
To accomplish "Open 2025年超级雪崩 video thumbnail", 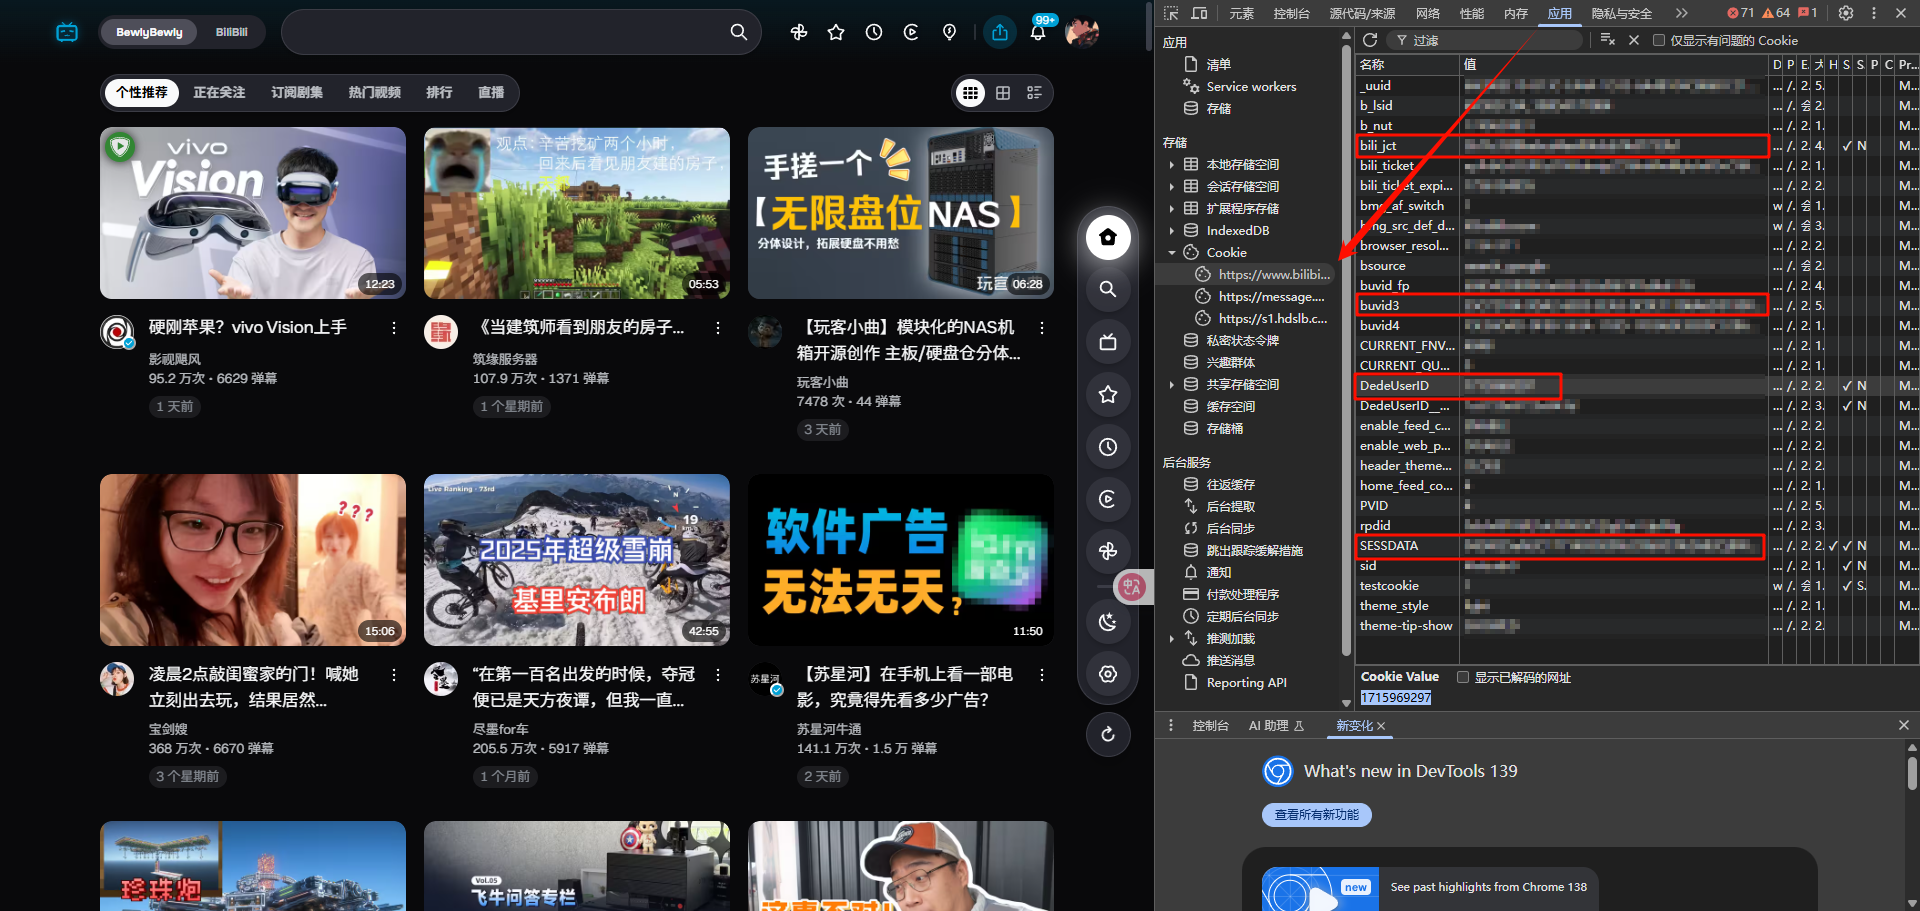I will click(577, 560).
